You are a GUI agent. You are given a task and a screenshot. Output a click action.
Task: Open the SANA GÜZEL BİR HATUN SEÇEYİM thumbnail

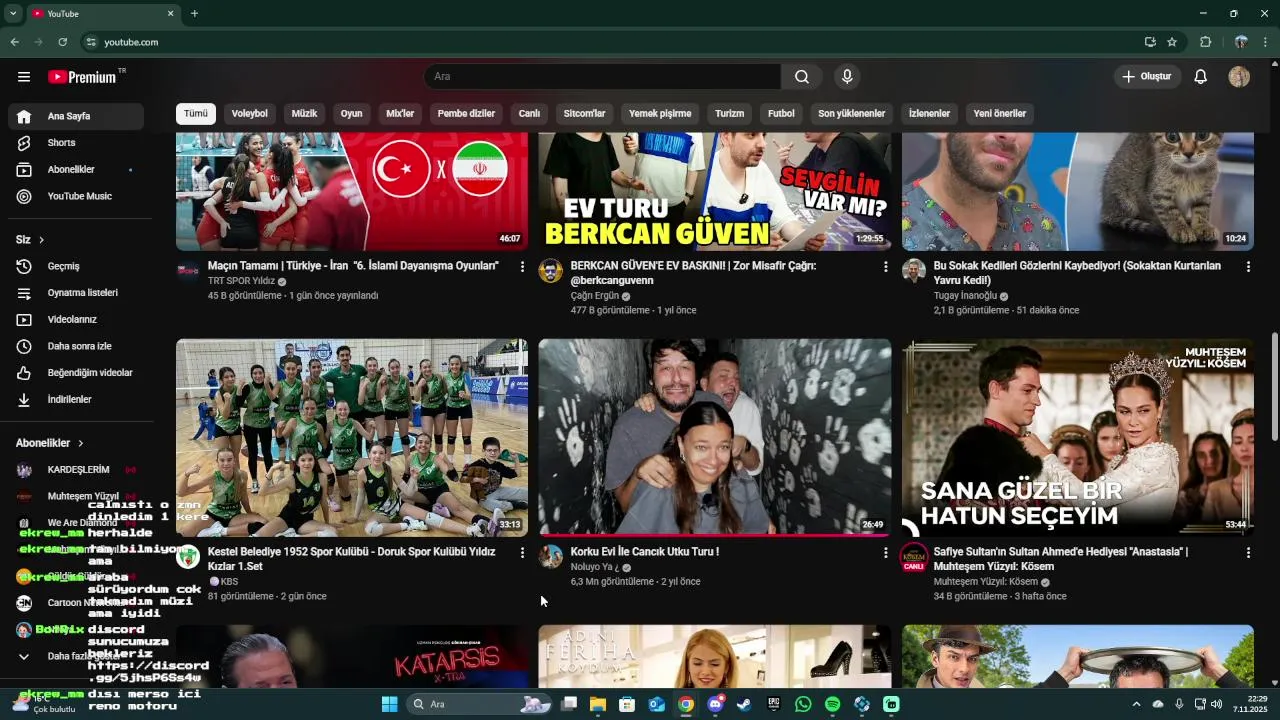tap(1078, 437)
